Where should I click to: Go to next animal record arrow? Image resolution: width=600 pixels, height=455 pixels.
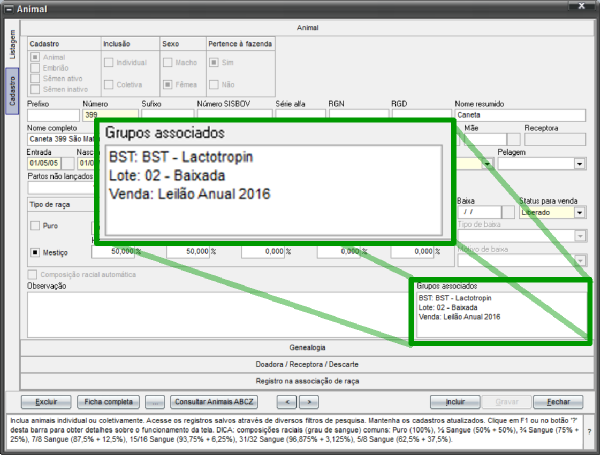[x=309, y=402]
